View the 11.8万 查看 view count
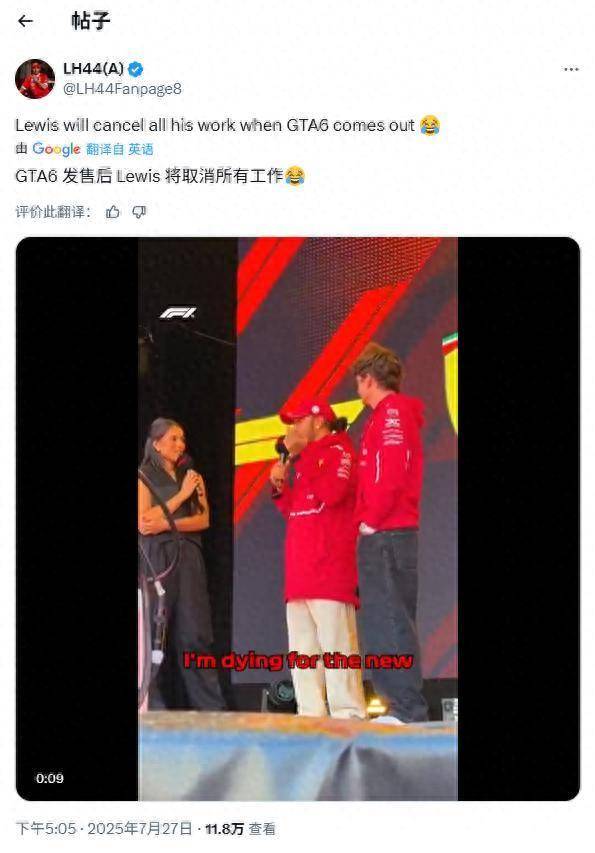 tap(240, 829)
